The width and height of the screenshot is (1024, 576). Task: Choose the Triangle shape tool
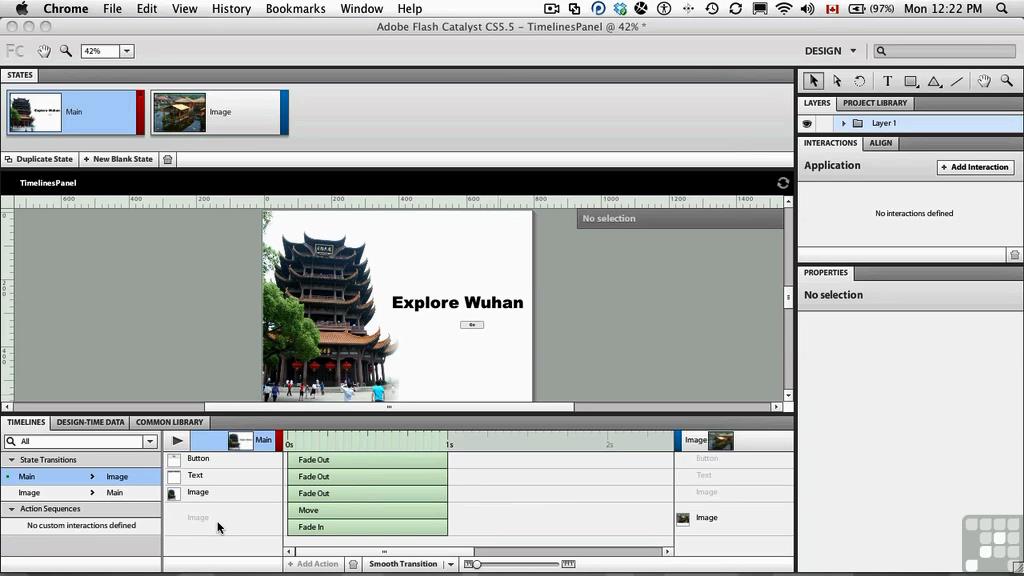click(x=935, y=82)
